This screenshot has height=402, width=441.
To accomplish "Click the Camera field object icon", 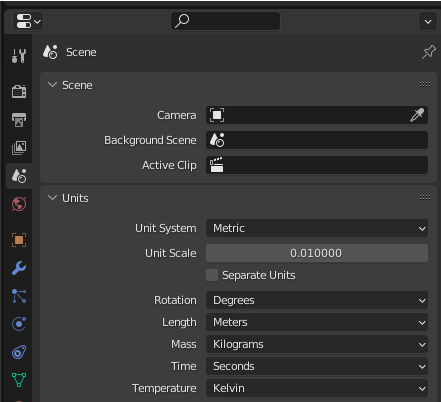I will point(217,115).
